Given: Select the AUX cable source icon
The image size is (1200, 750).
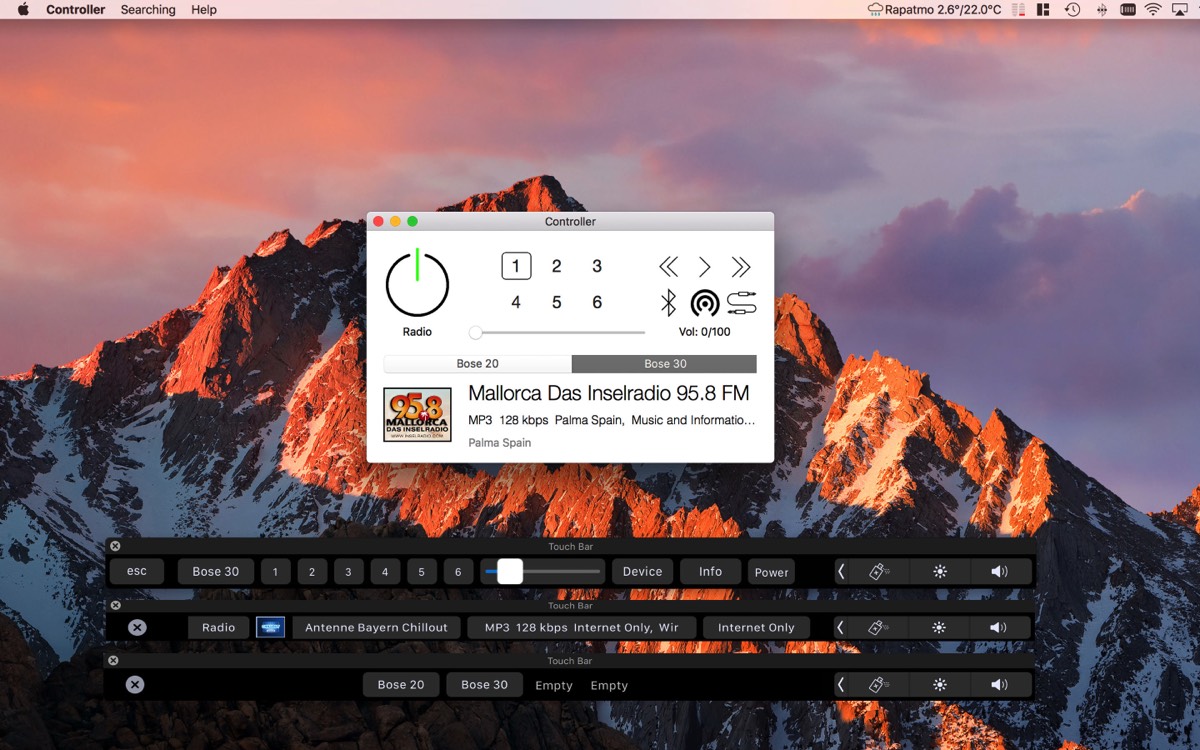Looking at the screenshot, I should tap(741, 302).
